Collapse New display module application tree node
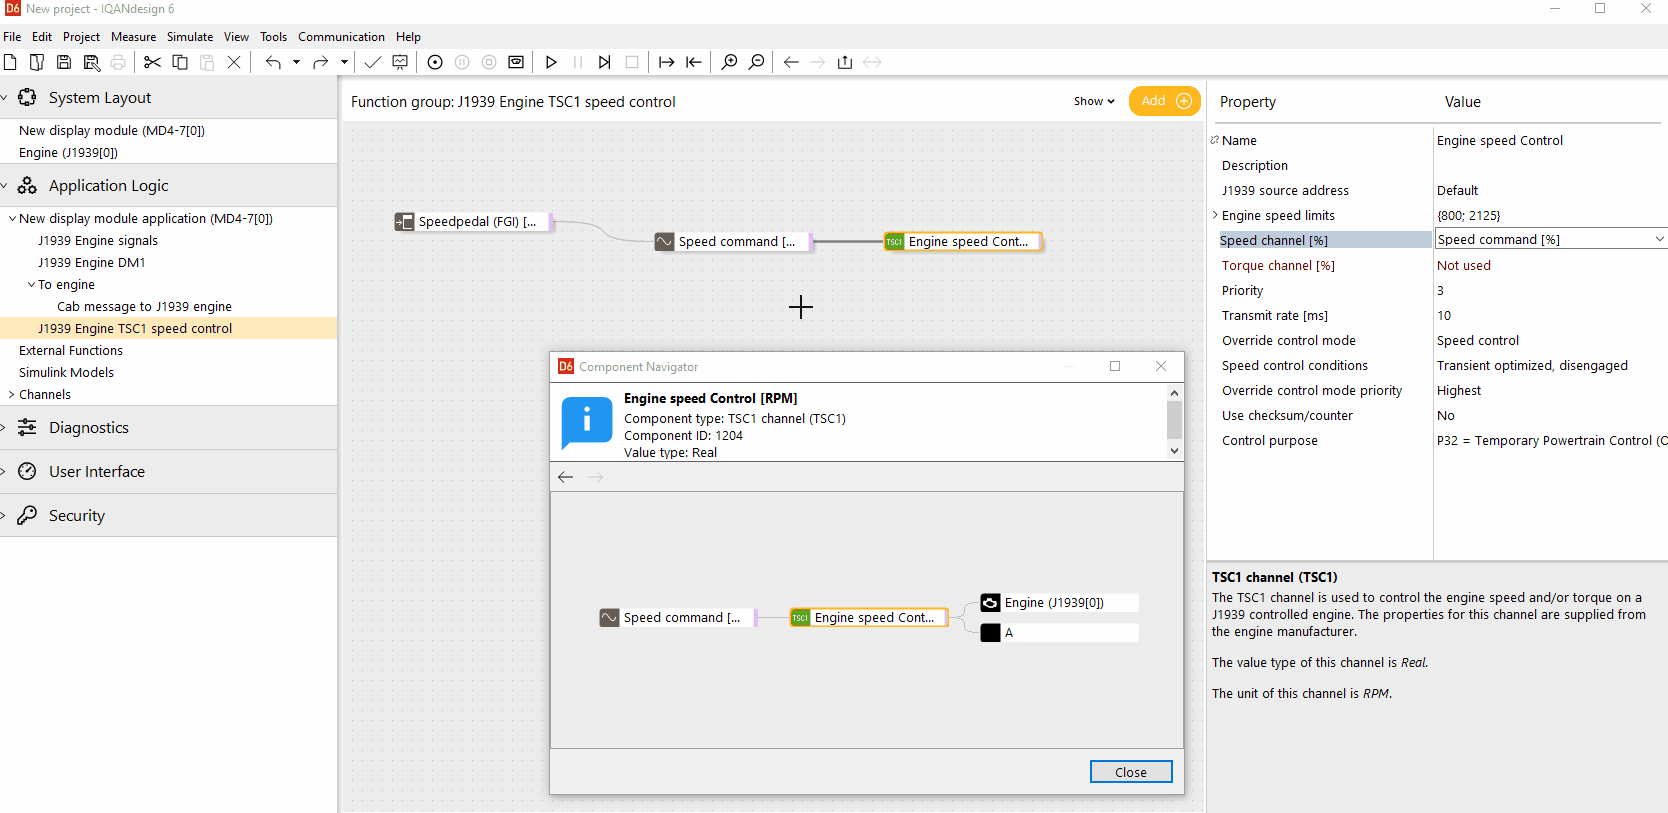 tap(12, 218)
